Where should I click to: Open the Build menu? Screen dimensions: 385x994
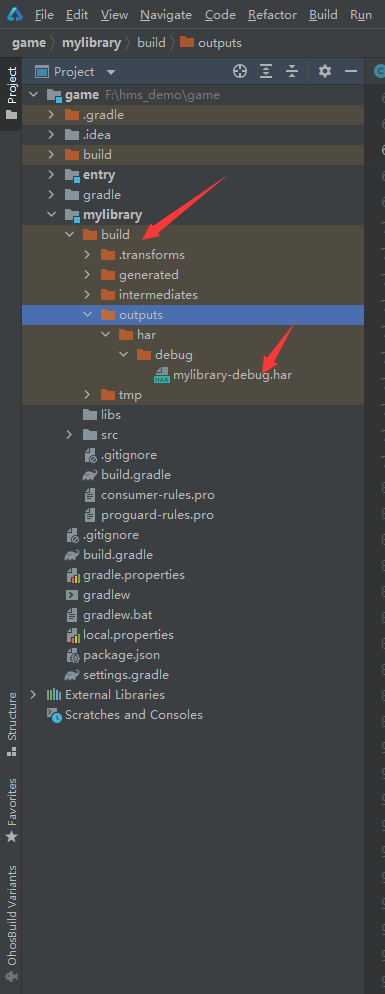pyautogui.click(x=323, y=15)
